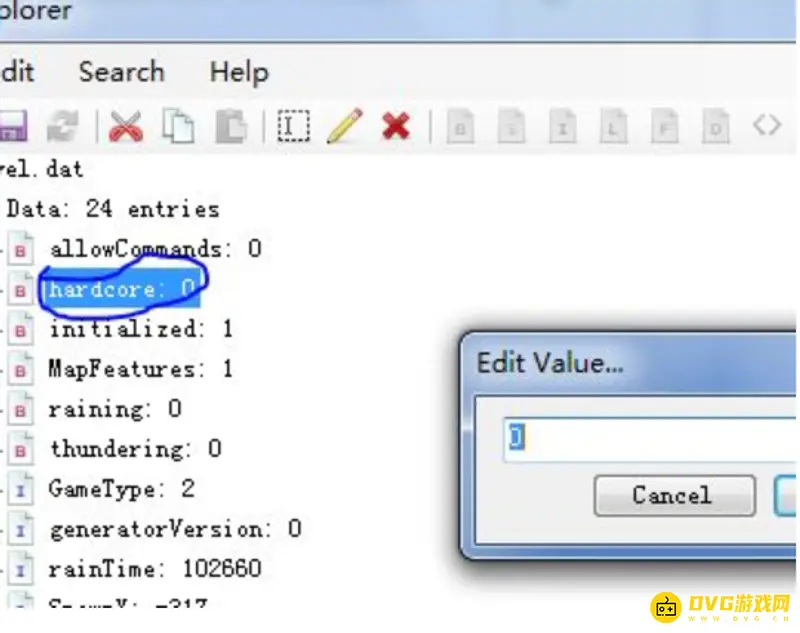This screenshot has height=633, width=800.
Task: Click the Paste clipboard icon
Action: pos(232,126)
